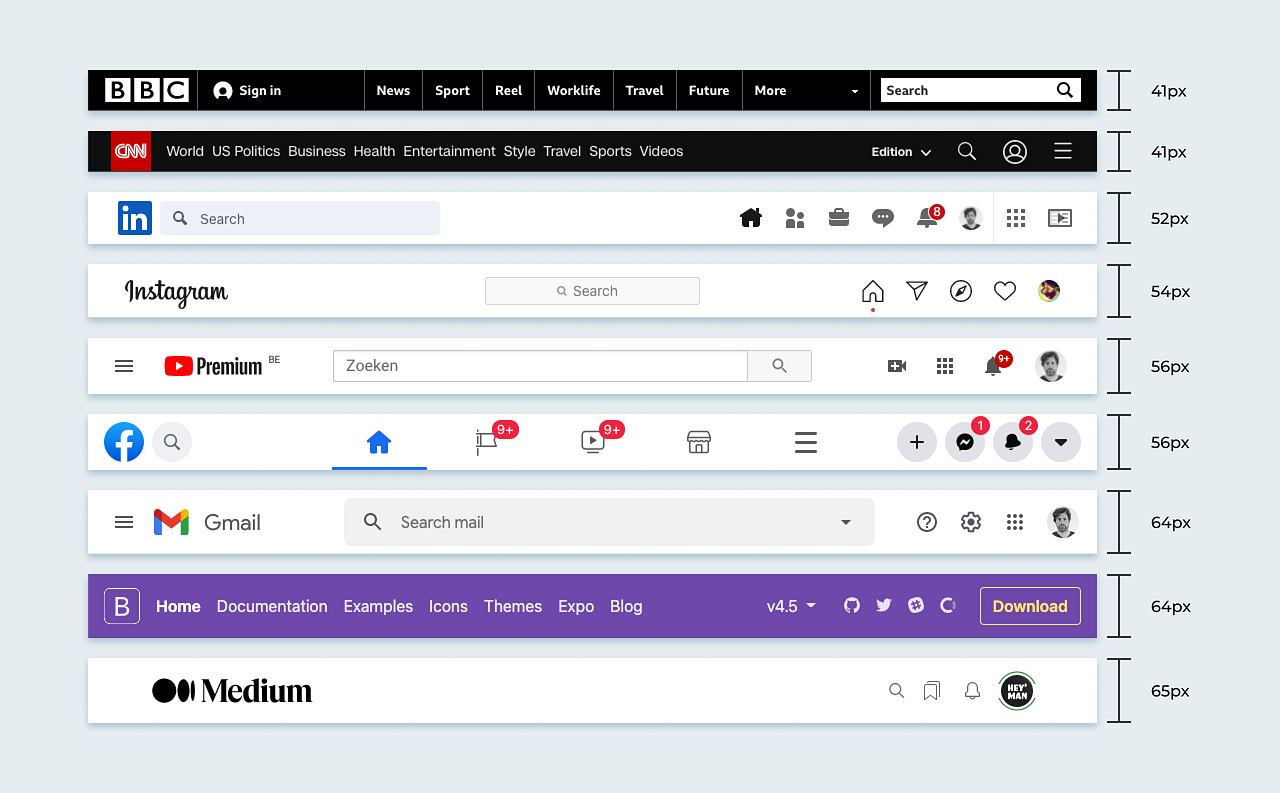Open Instagram likes via the heart icon

point(1005,291)
